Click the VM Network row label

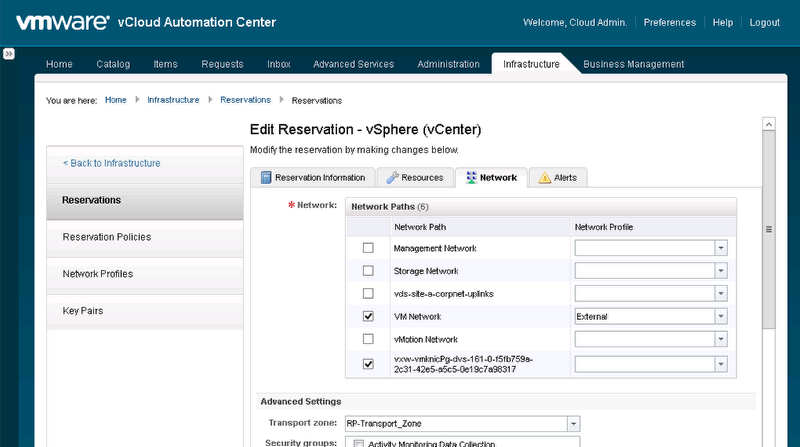coord(417,317)
